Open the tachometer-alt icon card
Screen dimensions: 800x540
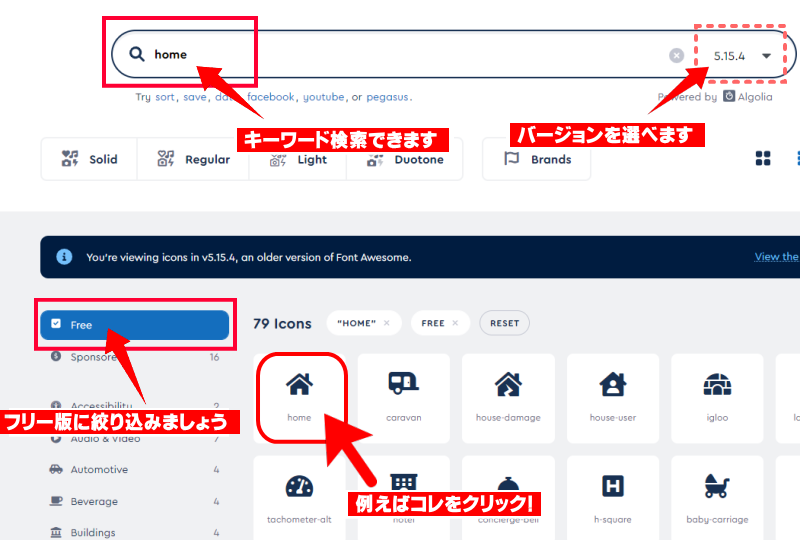coord(299,498)
